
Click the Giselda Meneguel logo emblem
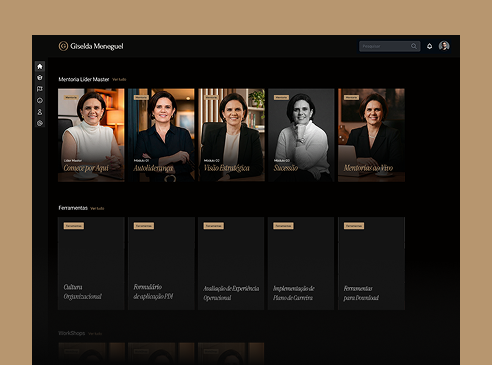point(63,46)
